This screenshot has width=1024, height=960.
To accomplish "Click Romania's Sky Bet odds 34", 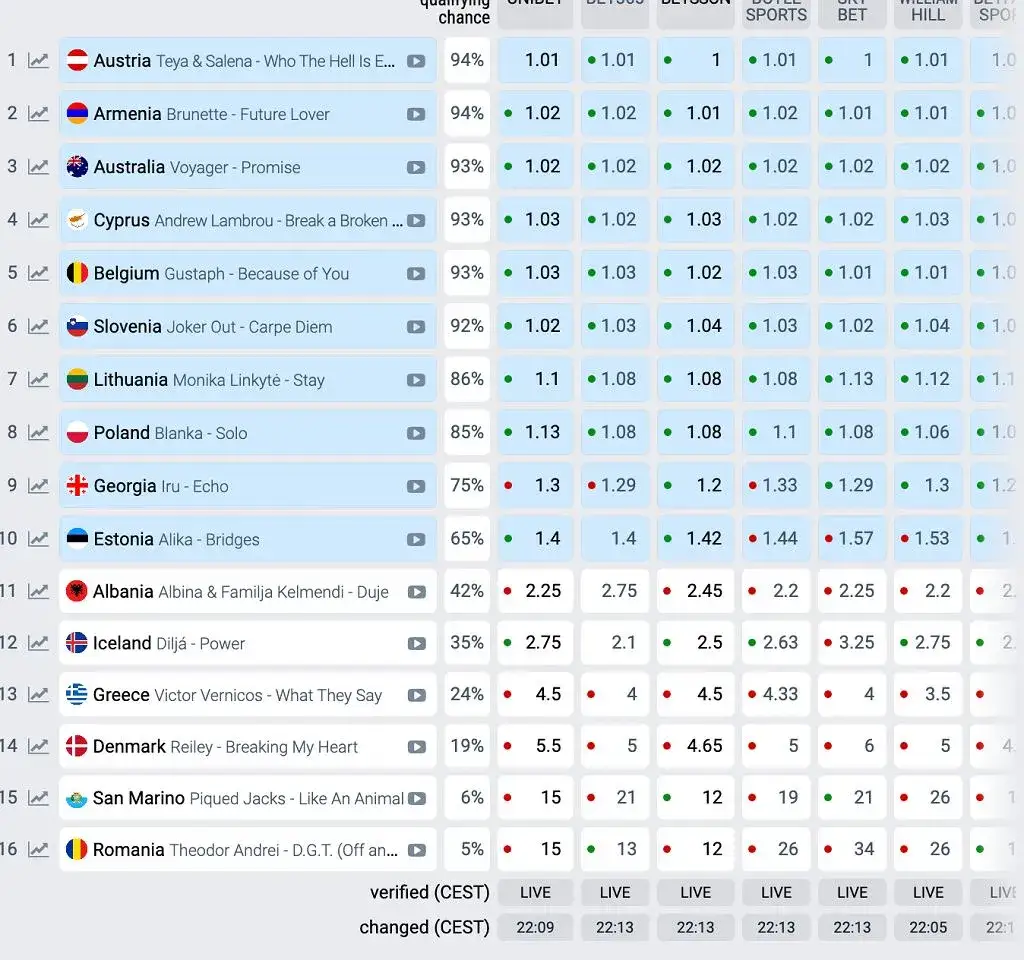I will pyautogui.click(x=852, y=849).
